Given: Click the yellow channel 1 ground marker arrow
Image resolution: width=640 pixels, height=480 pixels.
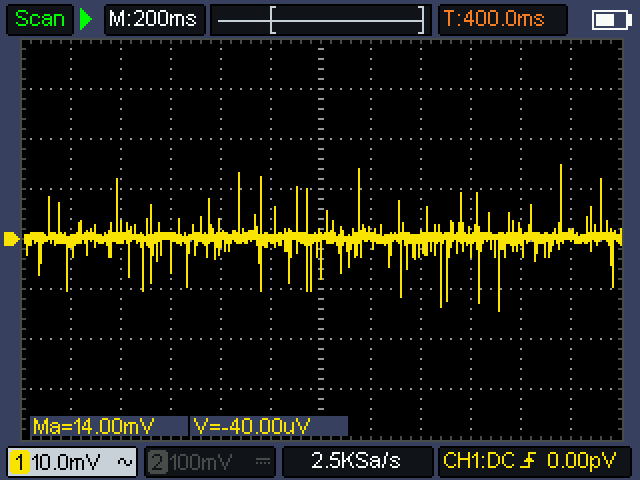Looking at the screenshot, I should tap(11, 239).
